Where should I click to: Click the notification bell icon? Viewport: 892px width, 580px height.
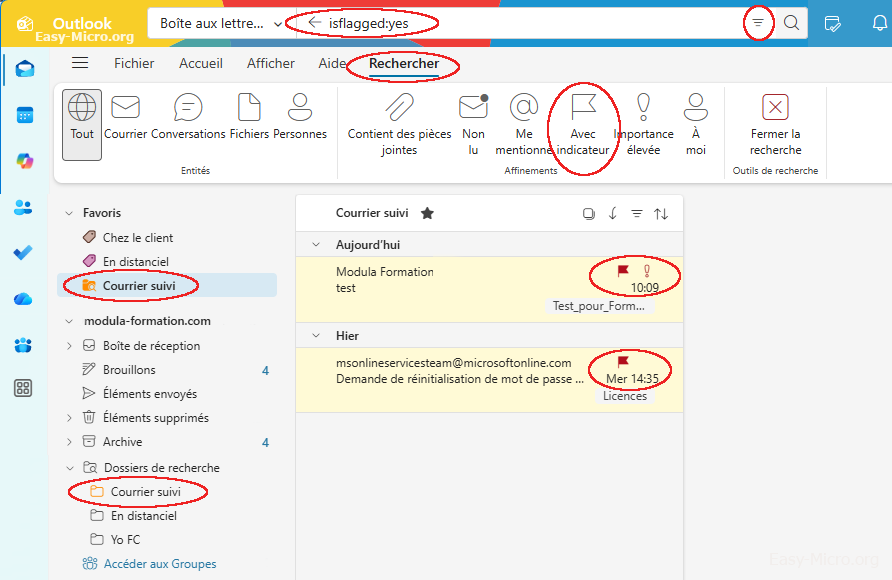(x=879, y=23)
